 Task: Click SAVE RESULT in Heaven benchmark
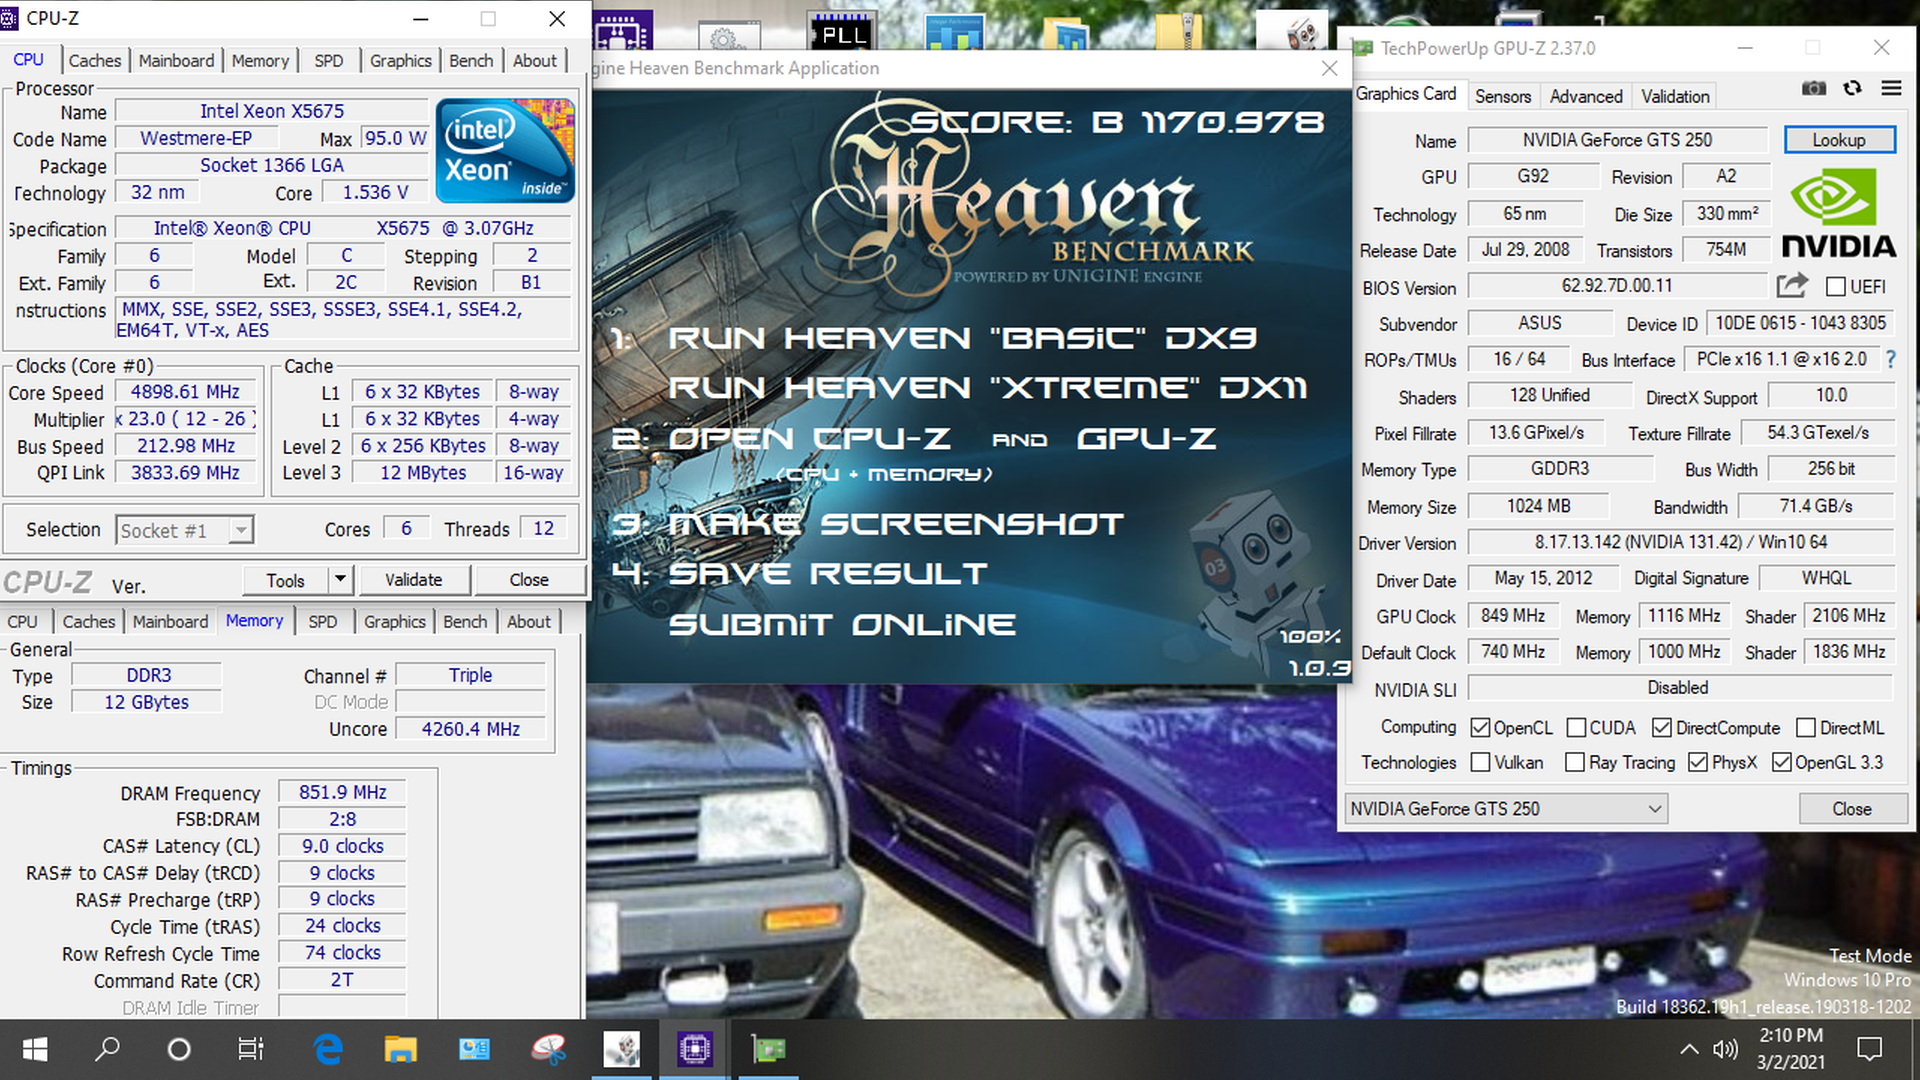pyautogui.click(x=828, y=573)
